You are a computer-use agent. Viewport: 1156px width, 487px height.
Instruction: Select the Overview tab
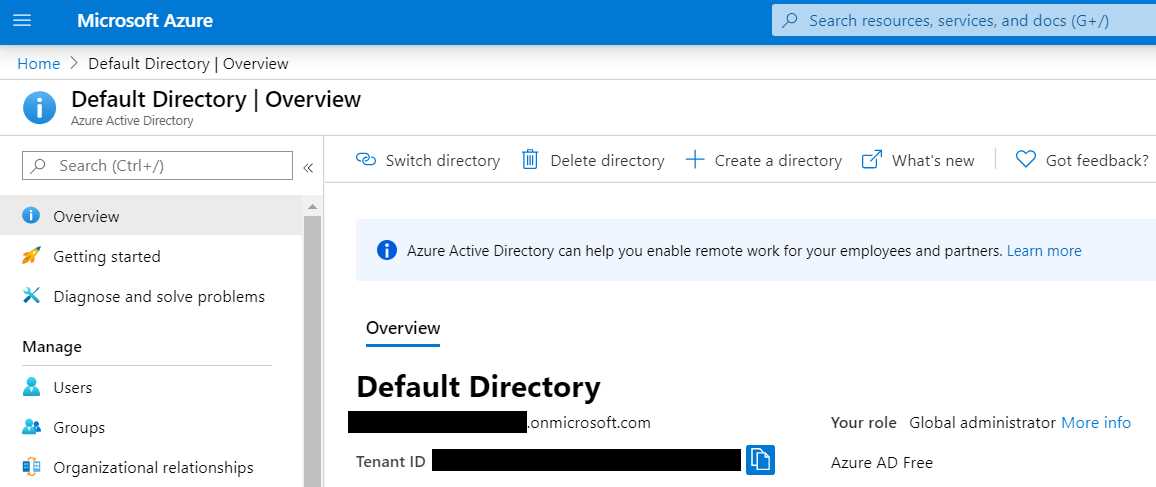403,329
